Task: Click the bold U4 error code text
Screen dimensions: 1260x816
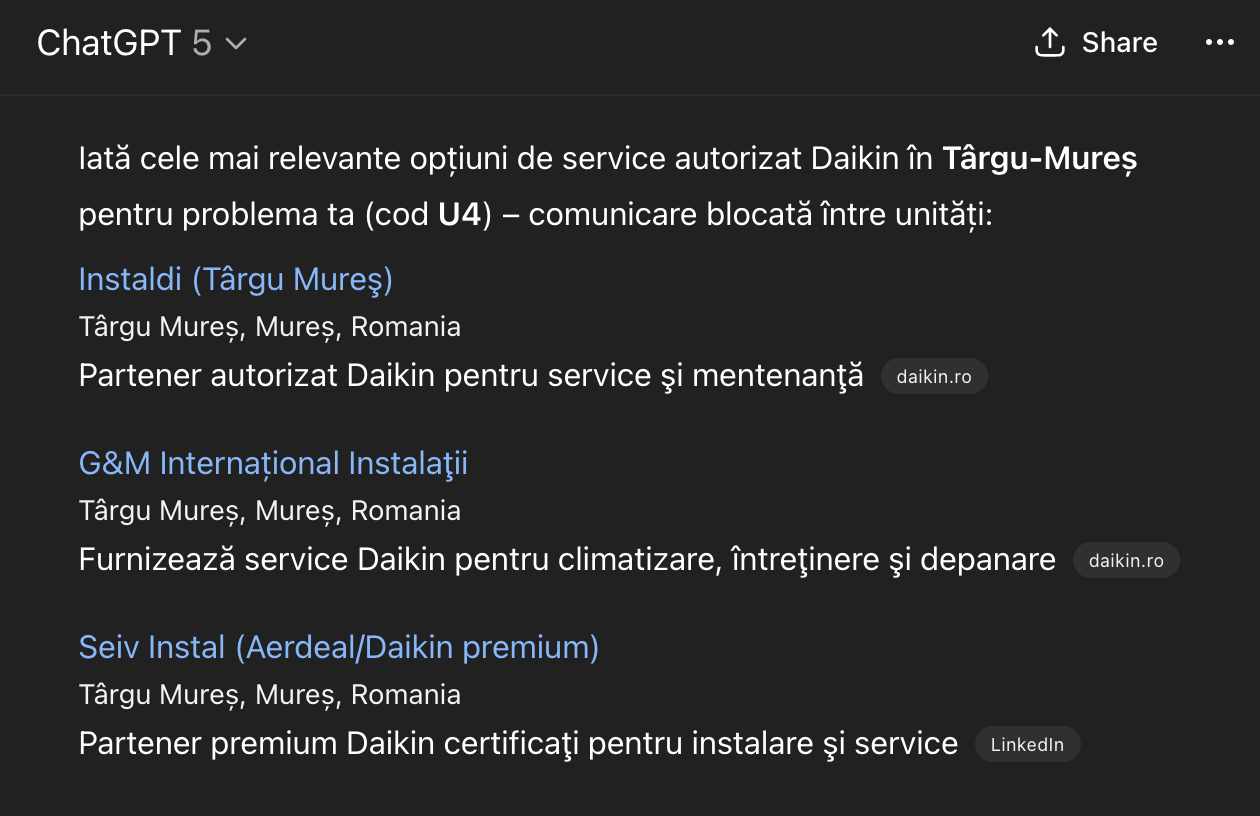Action: tap(460, 215)
